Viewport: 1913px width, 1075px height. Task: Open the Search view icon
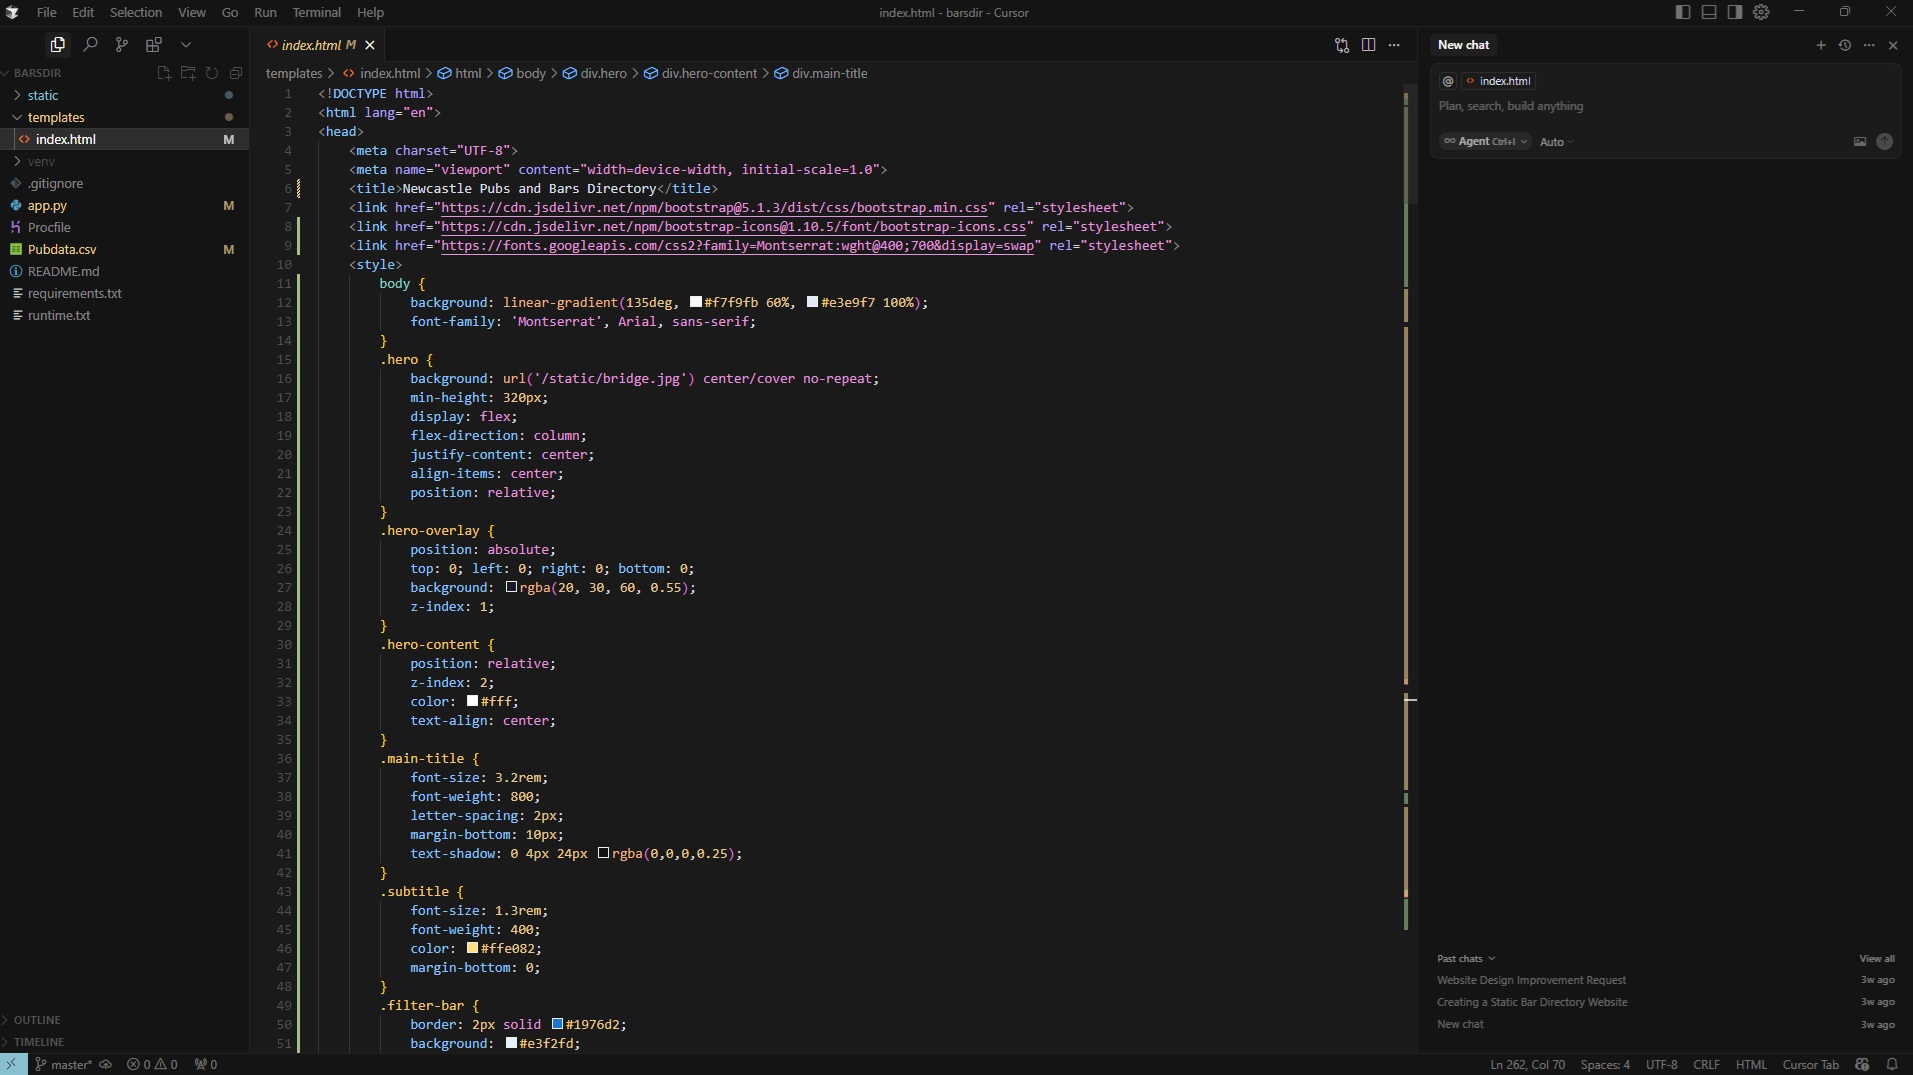(x=90, y=45)
